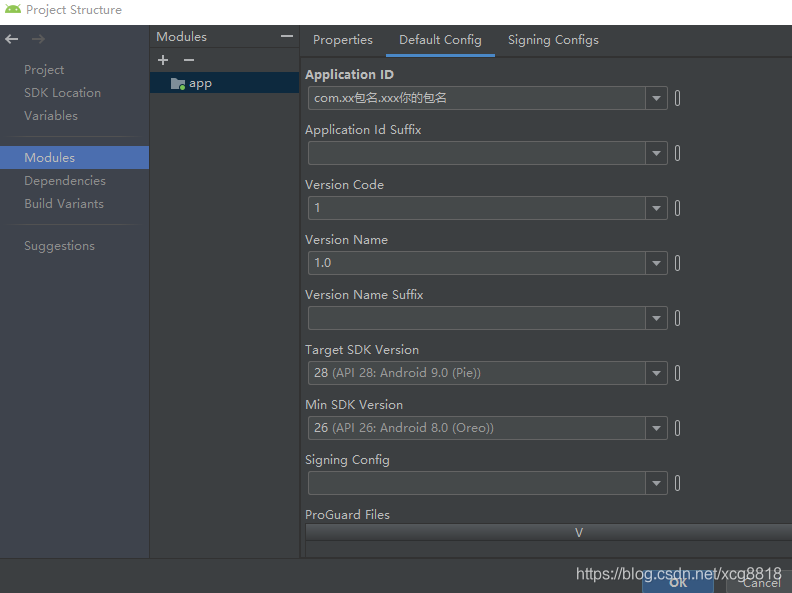Open Suggestions in sidebar
This screenshot has height=593, width=792.
tap(59, 246)
